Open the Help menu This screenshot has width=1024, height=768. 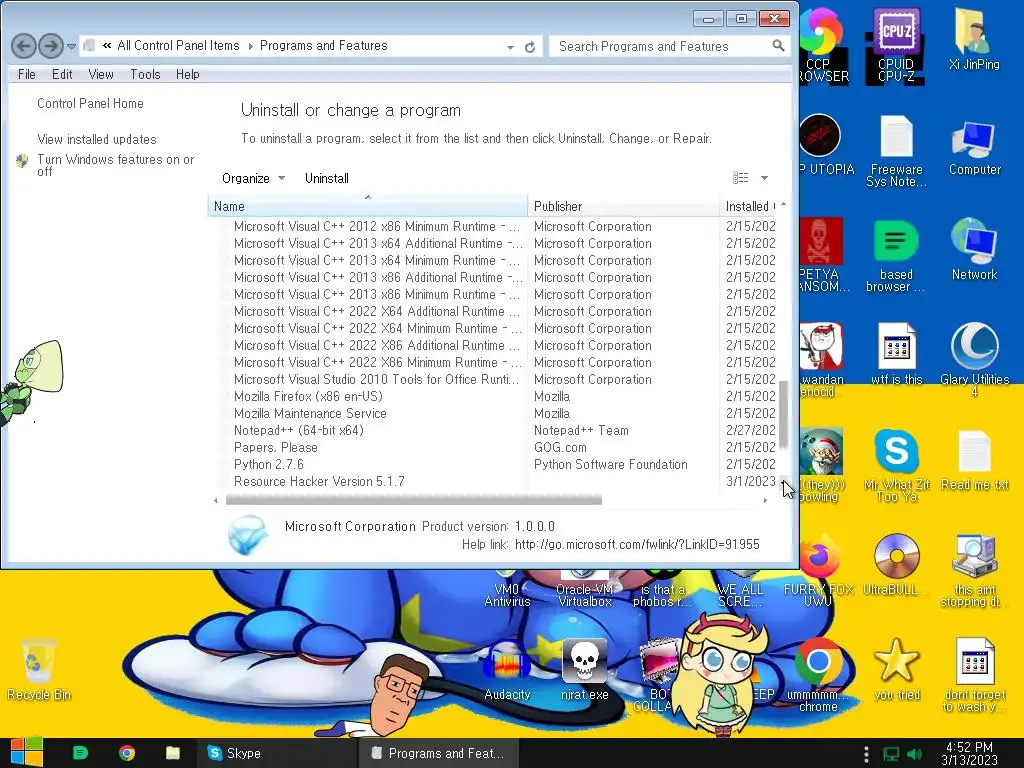click(x=187, y=74)
